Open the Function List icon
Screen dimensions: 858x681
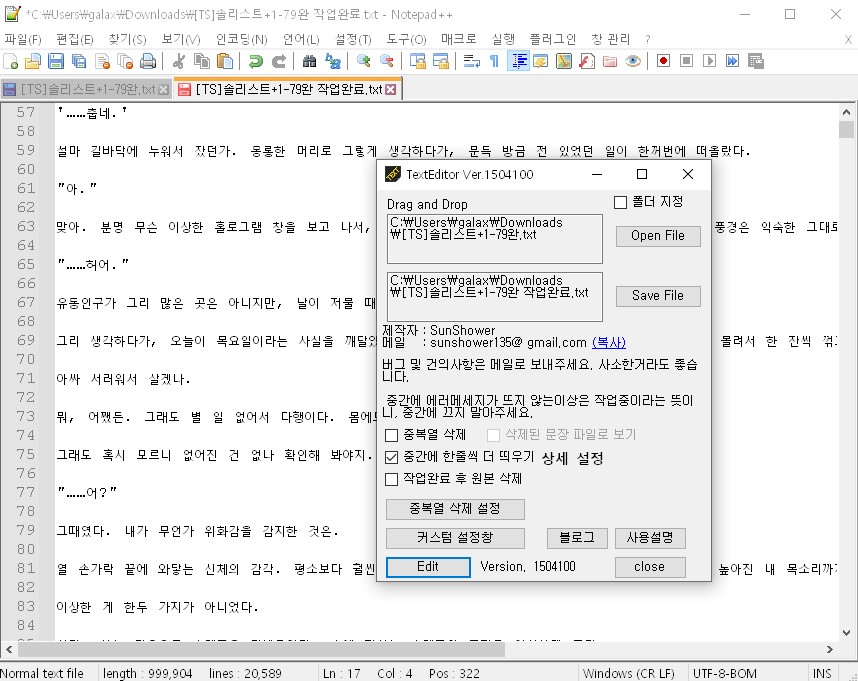click(x=587, y=61)
